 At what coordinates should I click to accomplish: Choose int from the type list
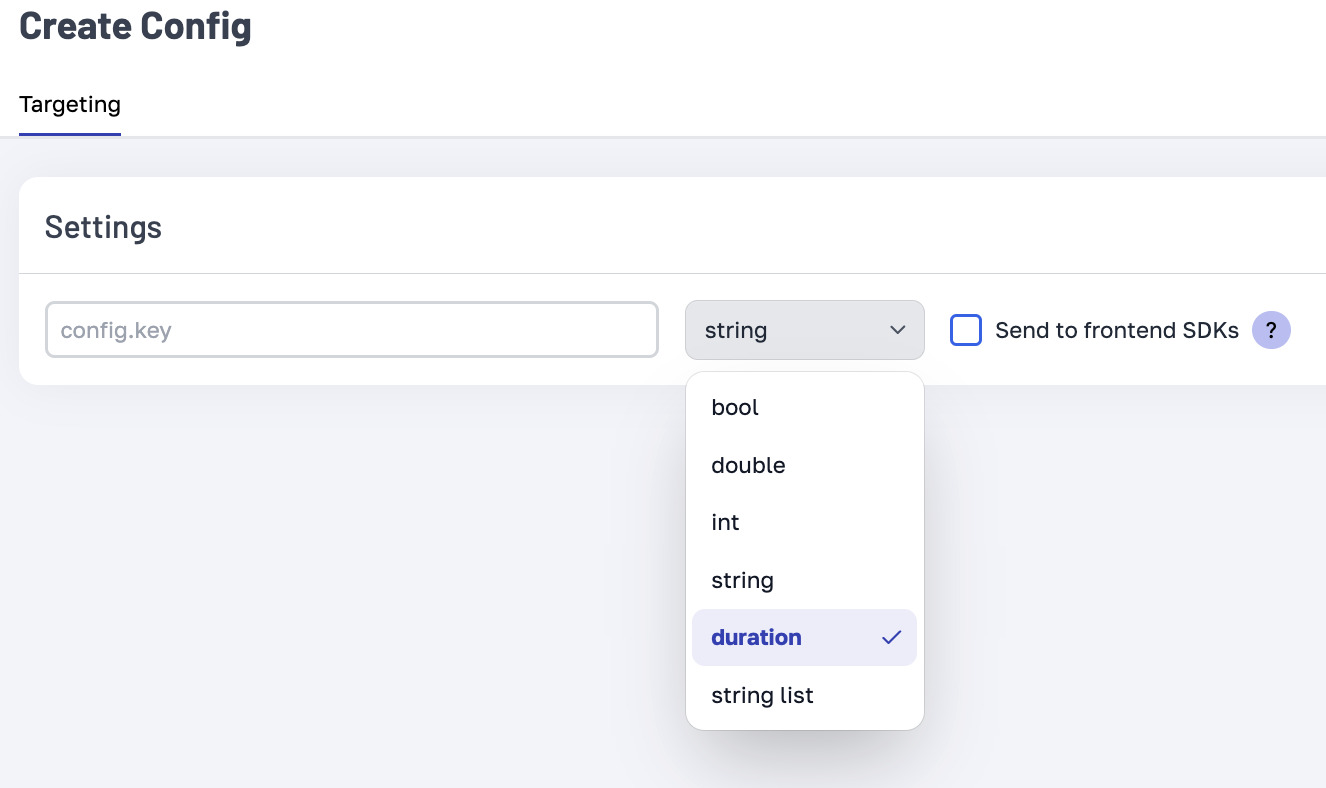(805, 523)
